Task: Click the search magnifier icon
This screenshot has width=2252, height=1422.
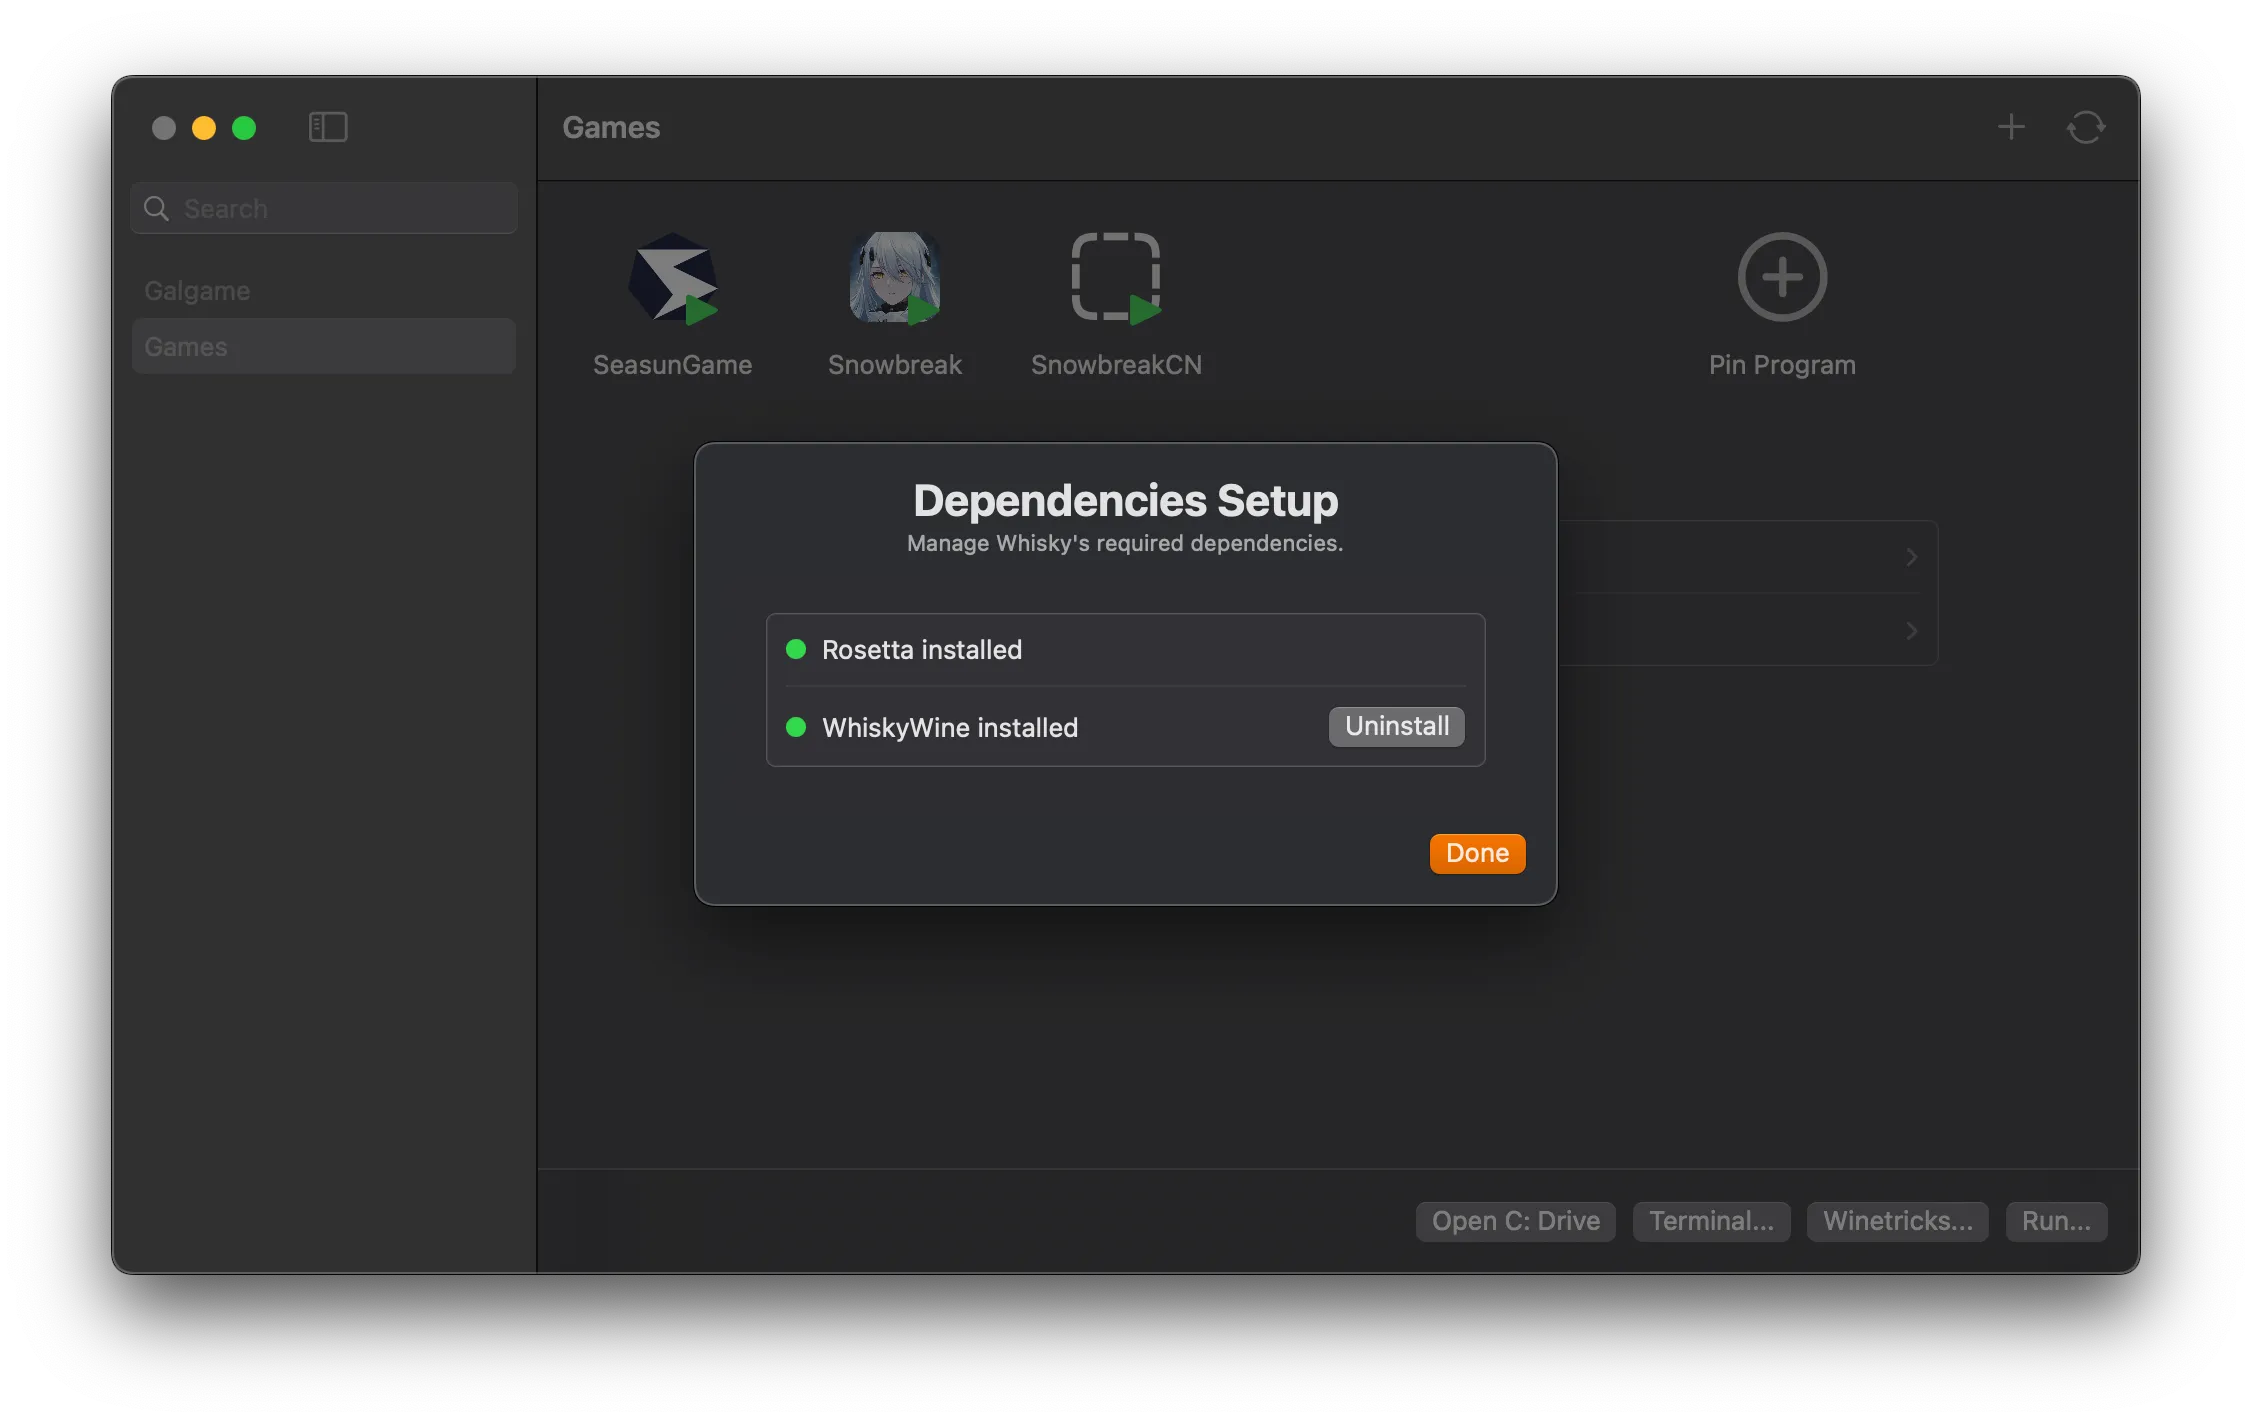Action: click(157, 208)
